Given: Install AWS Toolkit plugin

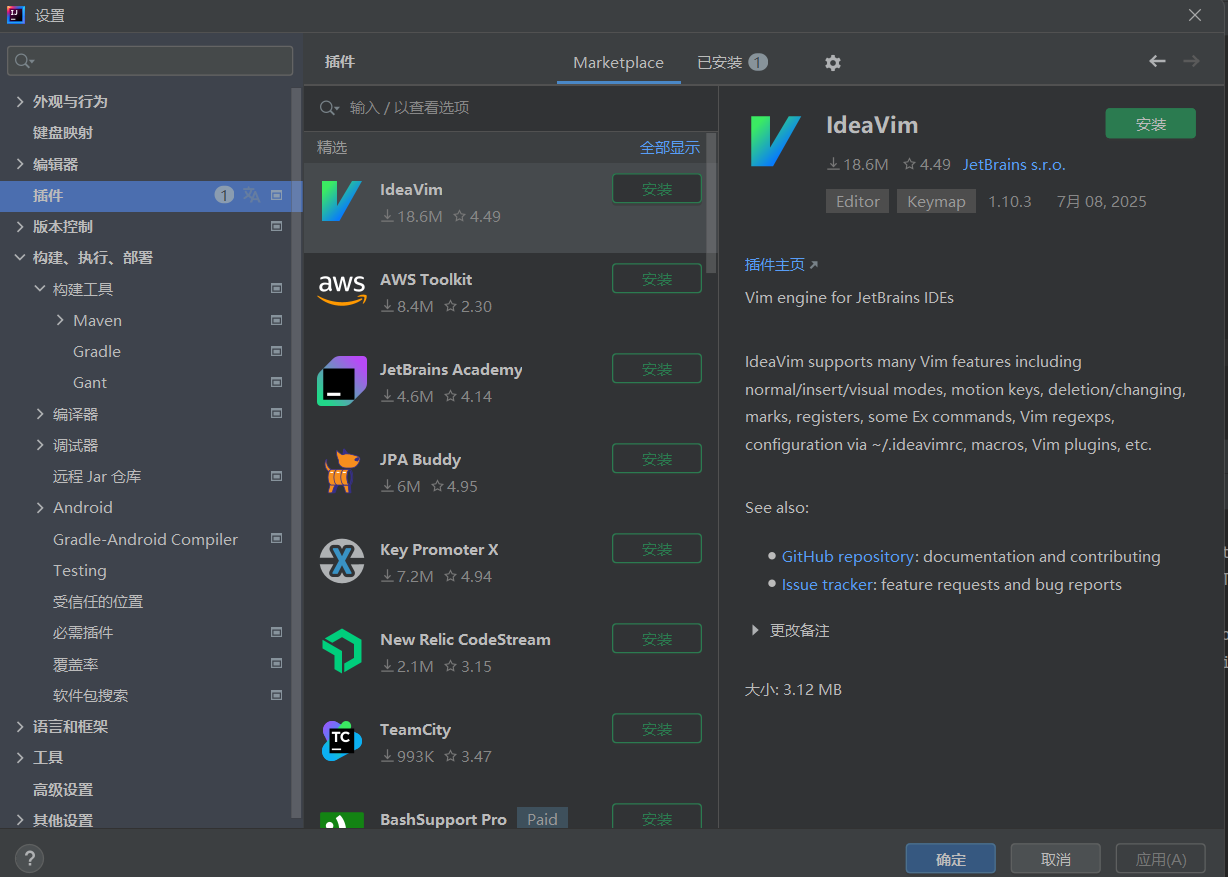Looking at the screenshot, I should coord(657,279).
